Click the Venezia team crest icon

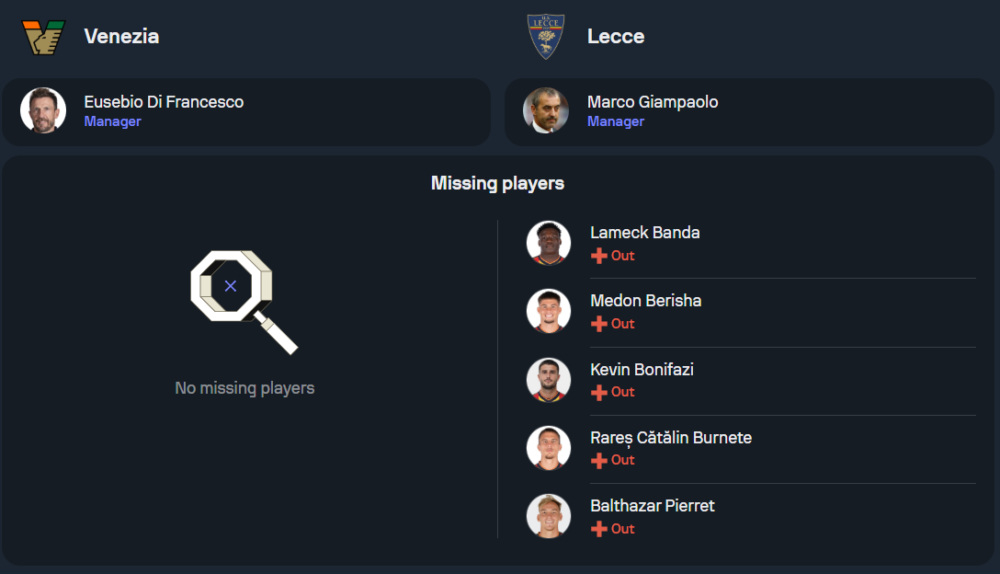pyautogui.click(x=43, y=37)
